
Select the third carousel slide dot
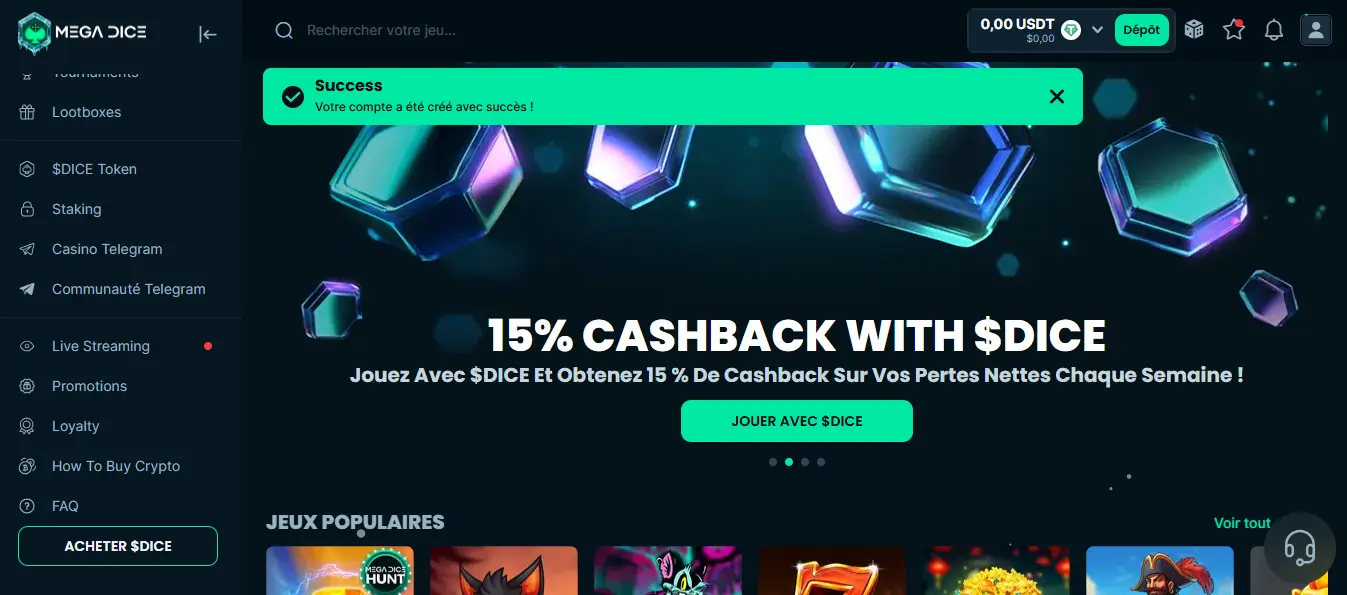805,462
